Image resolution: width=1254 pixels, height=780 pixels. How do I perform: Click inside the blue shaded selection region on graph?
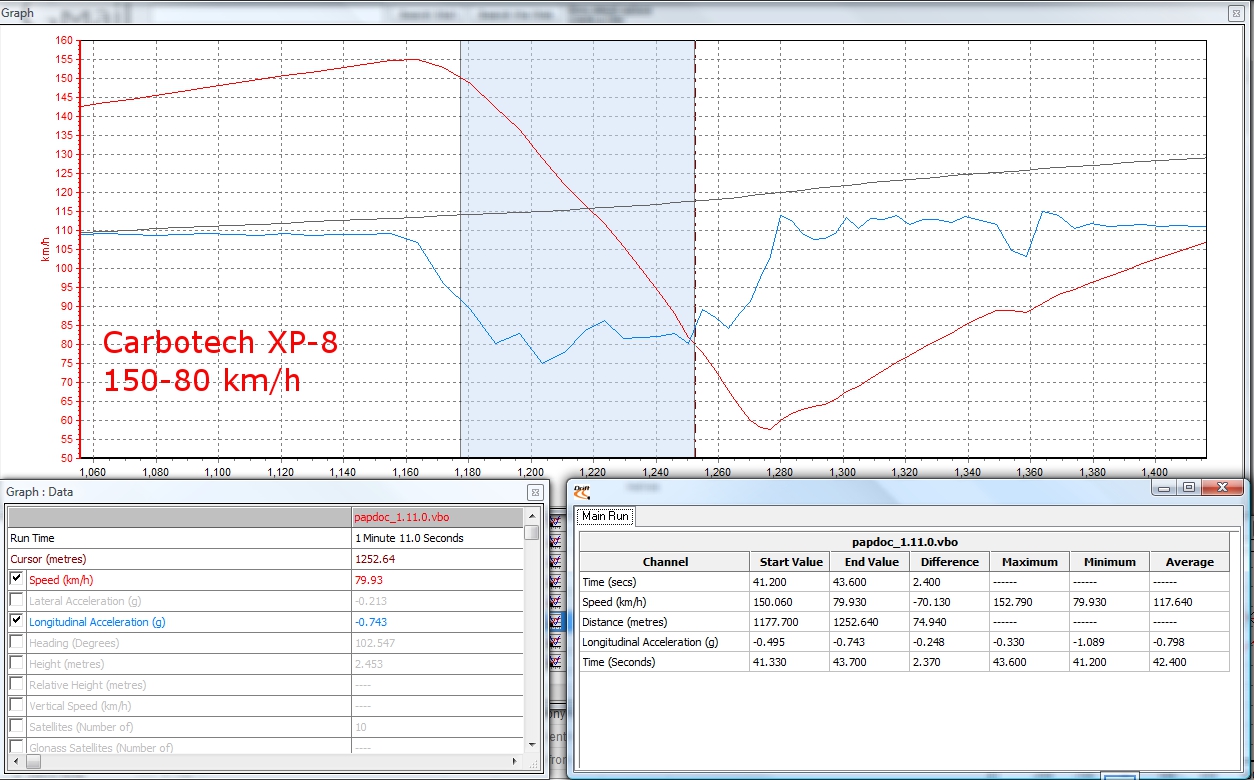pos(577,250)
